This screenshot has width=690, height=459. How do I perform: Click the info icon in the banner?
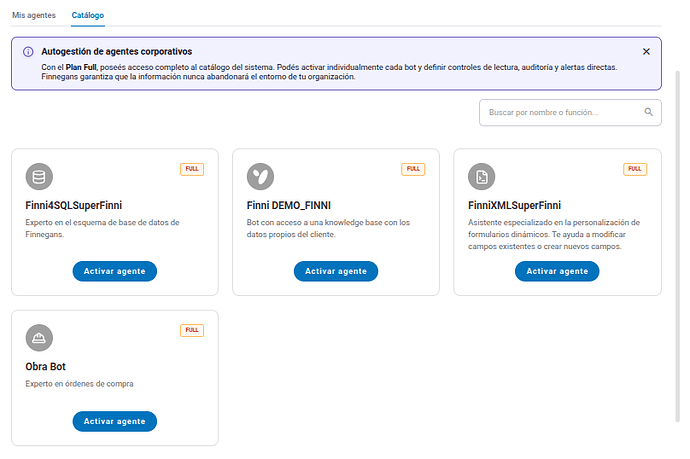(x=28, y=52)
